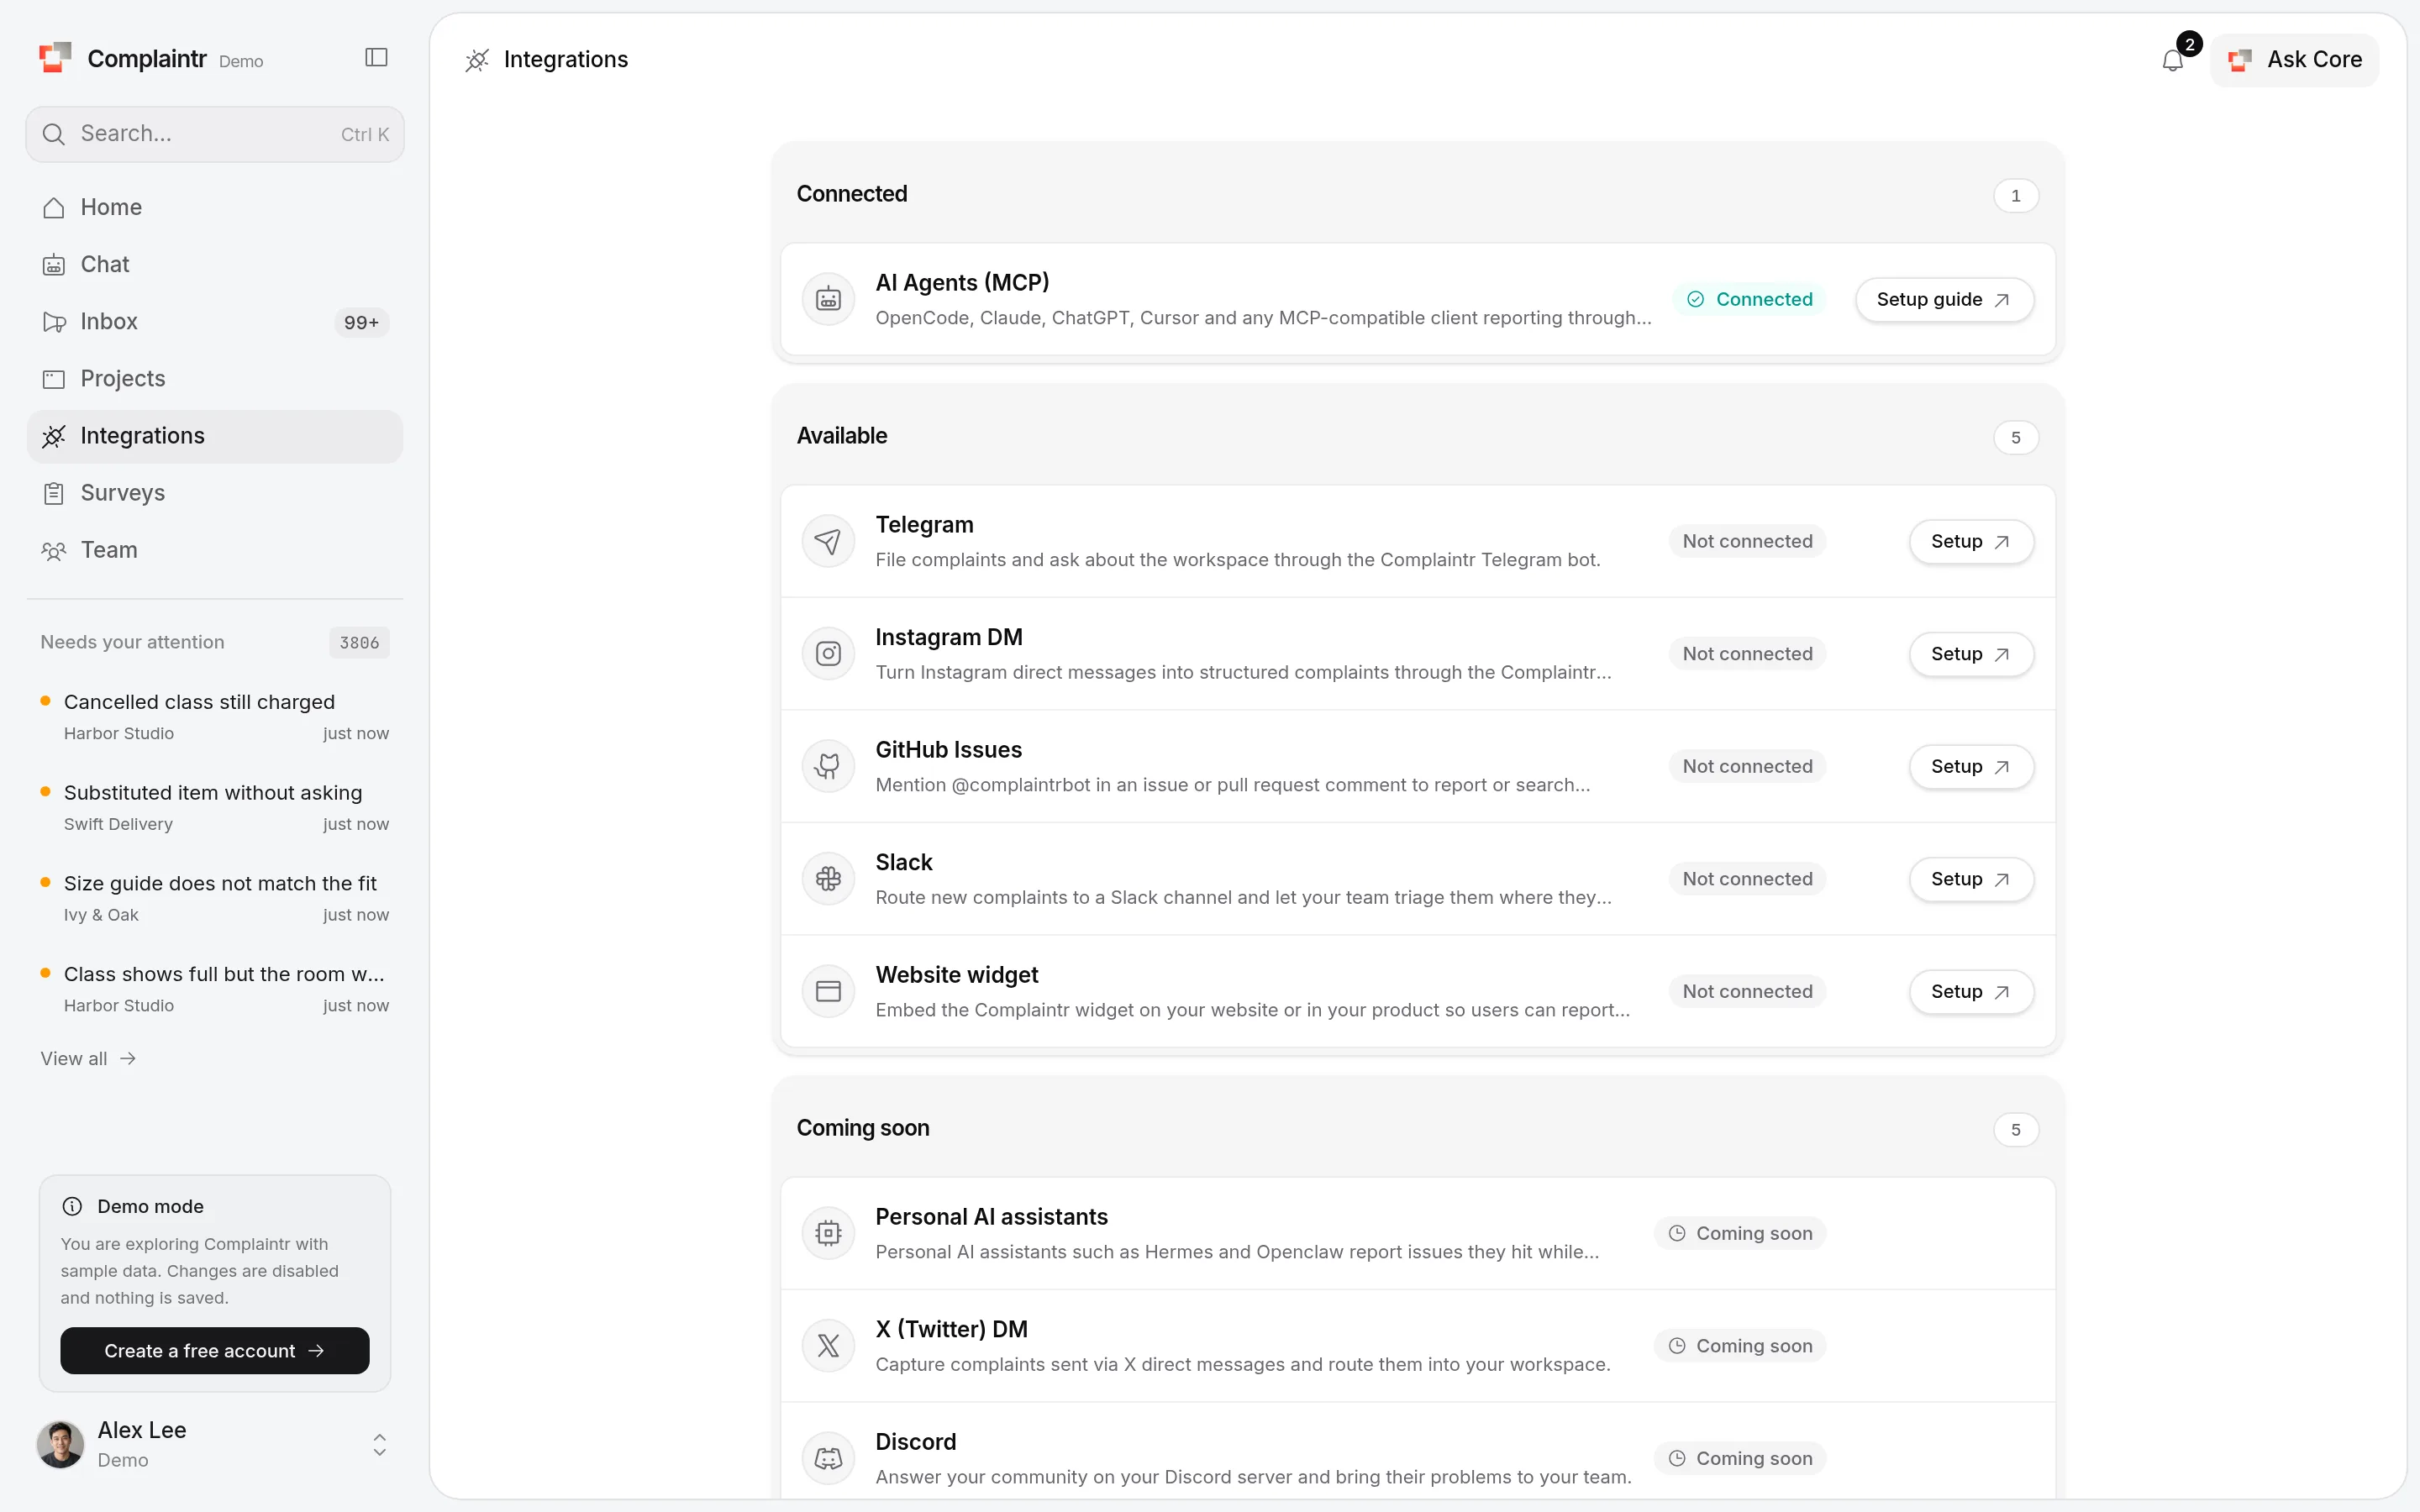Screen dimensions: 2420x1512
Task: Expand the Alex Lee account switcher chevrons
Action: [380, 1444]
